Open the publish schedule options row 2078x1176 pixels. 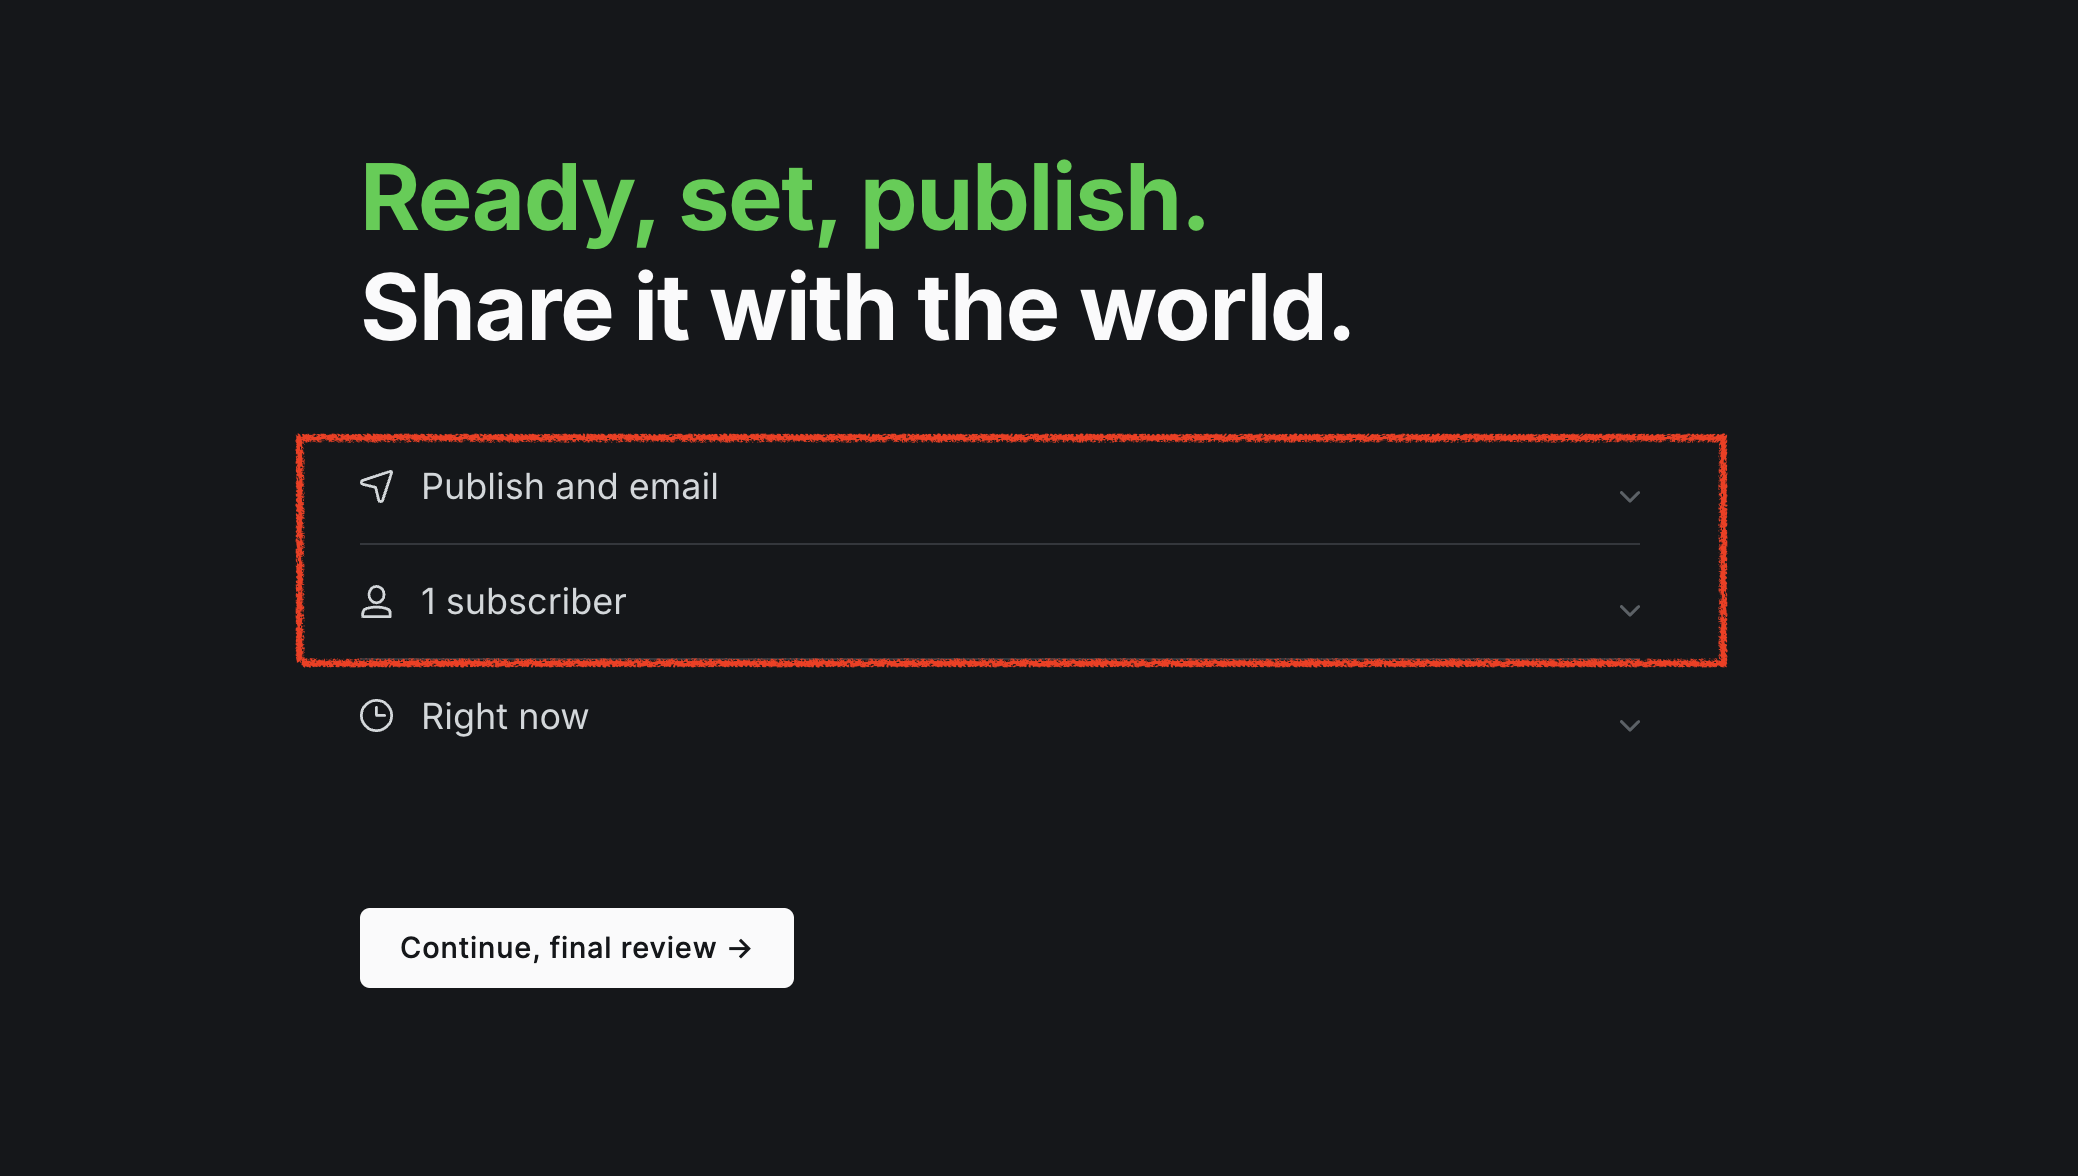pos(1000,717)
